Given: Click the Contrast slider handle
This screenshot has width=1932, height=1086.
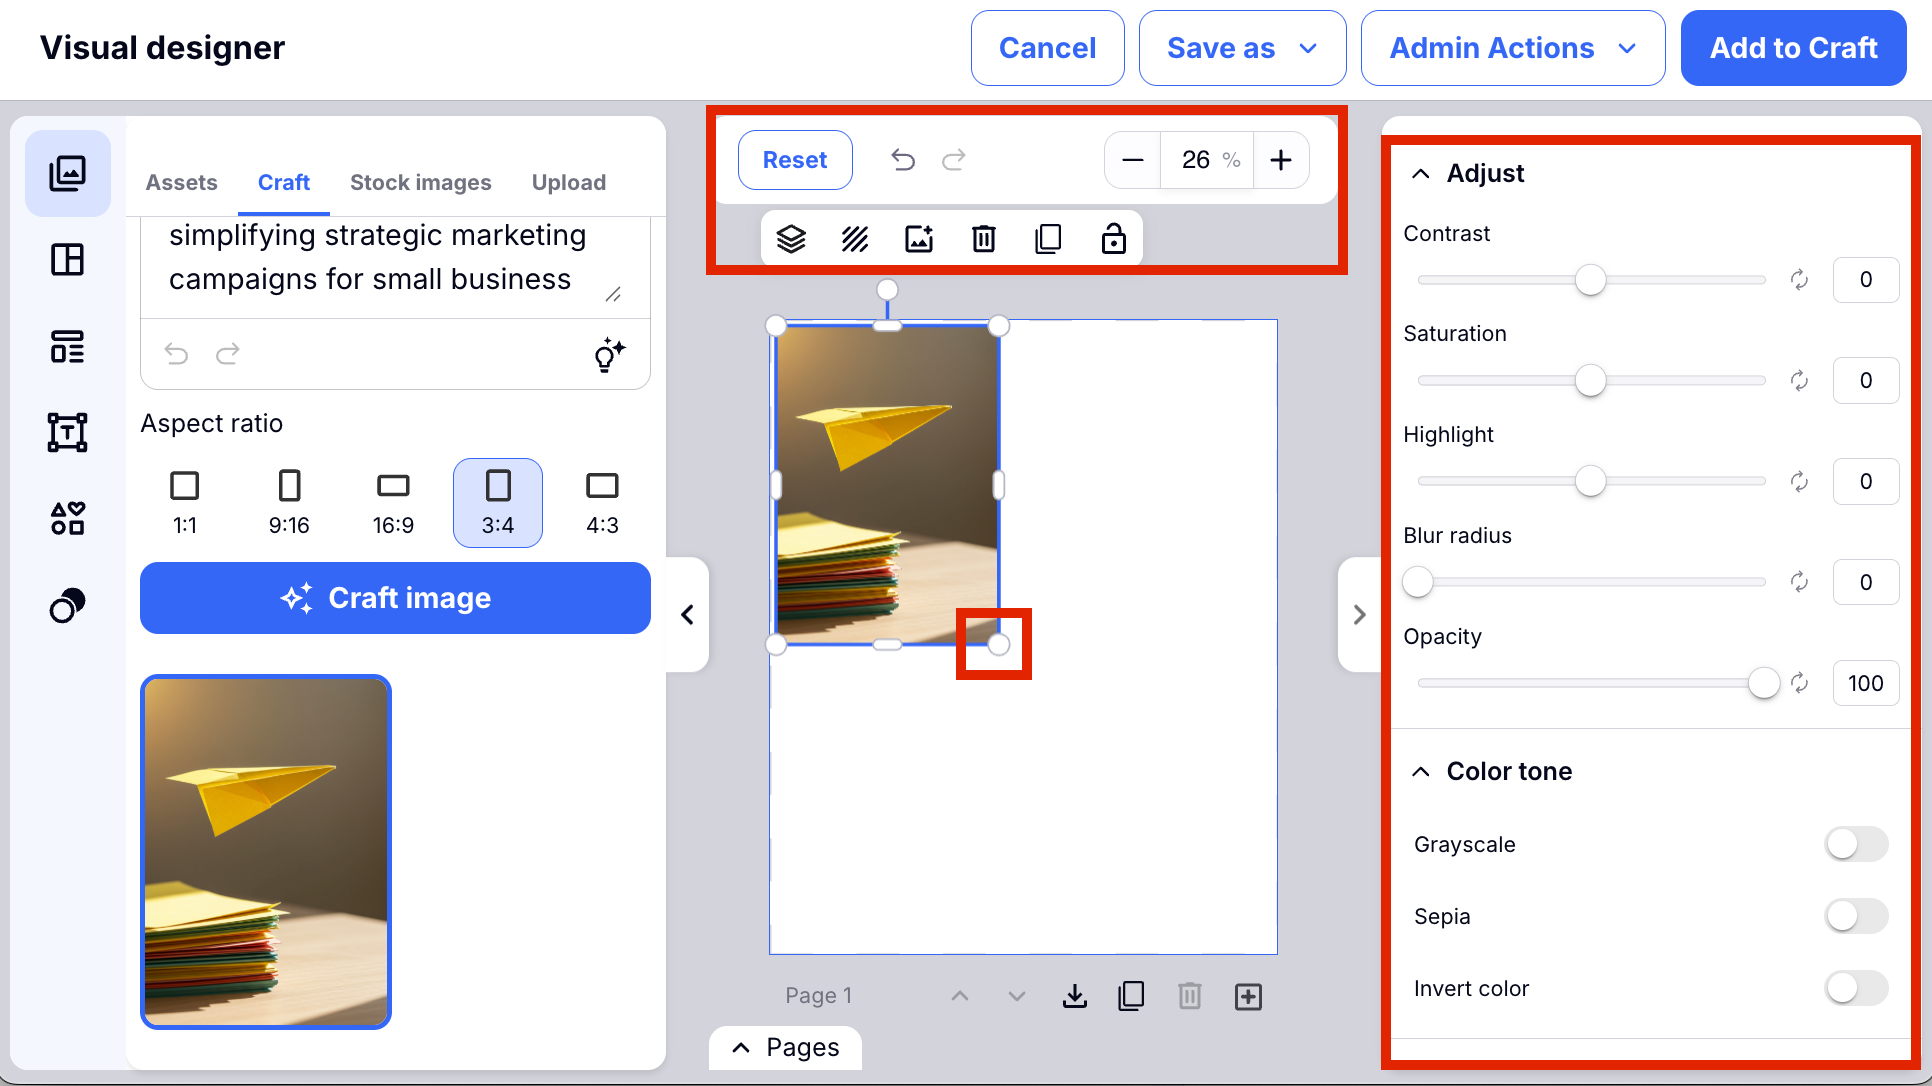Looking at the screenshot, I should coord(1590,280).
